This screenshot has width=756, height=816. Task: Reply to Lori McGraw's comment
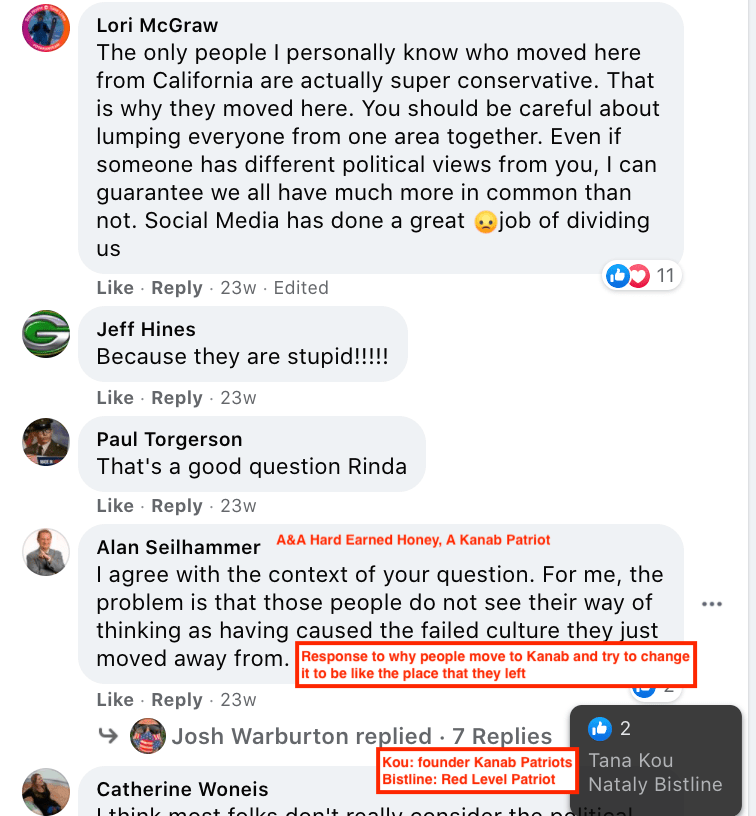pyautogui.click(x=176, y=288)
